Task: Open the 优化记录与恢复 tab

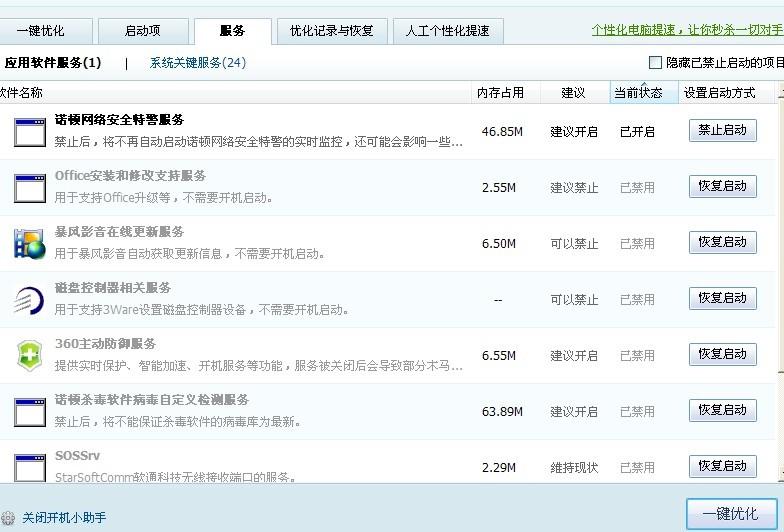Action: [332, 31]
